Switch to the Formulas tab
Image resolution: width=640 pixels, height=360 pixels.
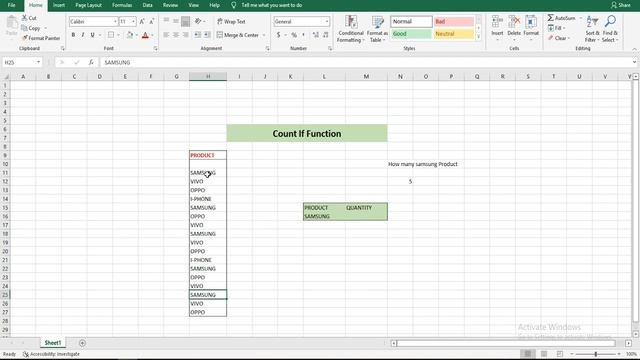click(x=122, y=5)
